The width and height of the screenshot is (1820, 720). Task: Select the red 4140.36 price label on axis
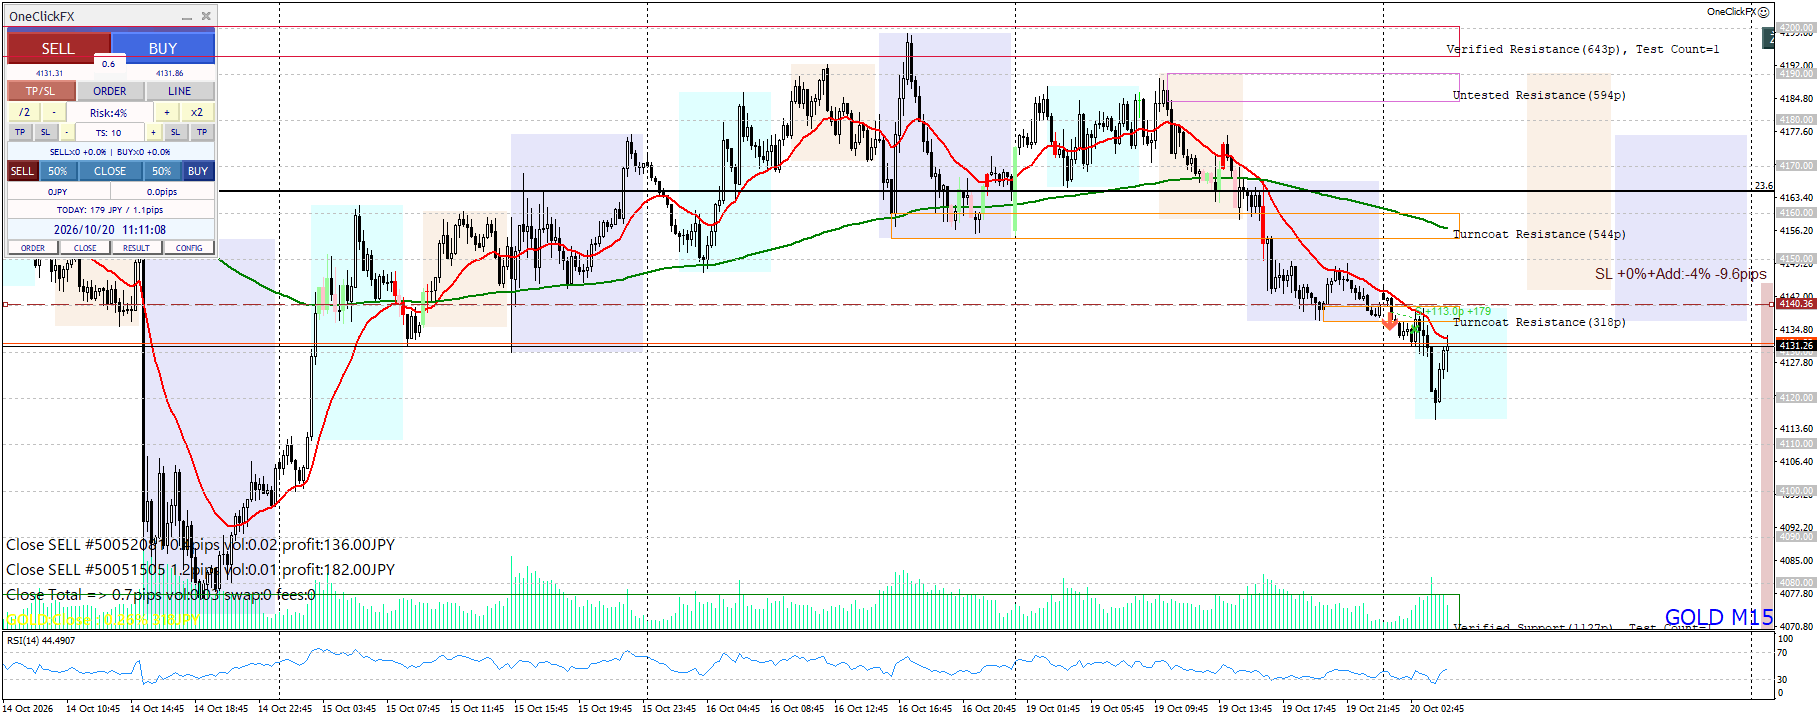point(1796,303)
